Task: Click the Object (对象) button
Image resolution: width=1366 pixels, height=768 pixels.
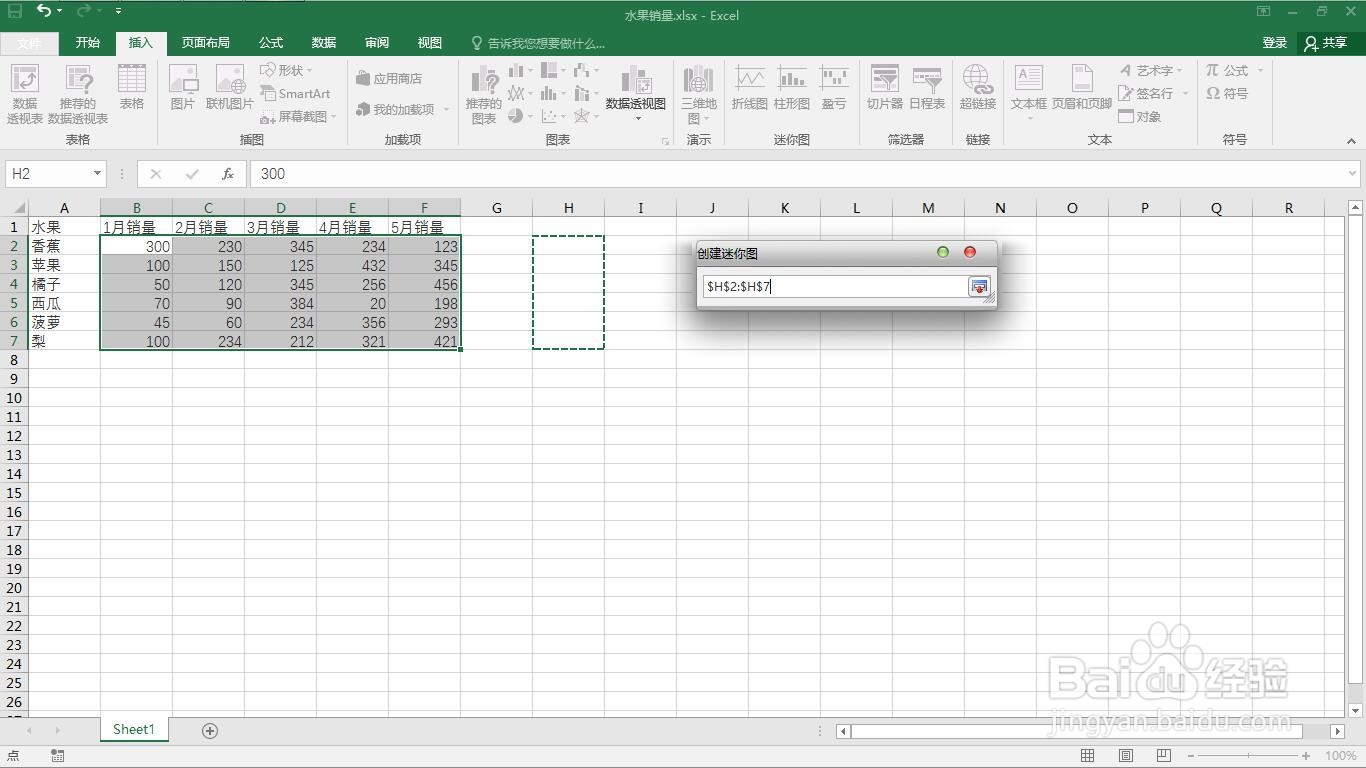Action: click(x=1139, y=116)
